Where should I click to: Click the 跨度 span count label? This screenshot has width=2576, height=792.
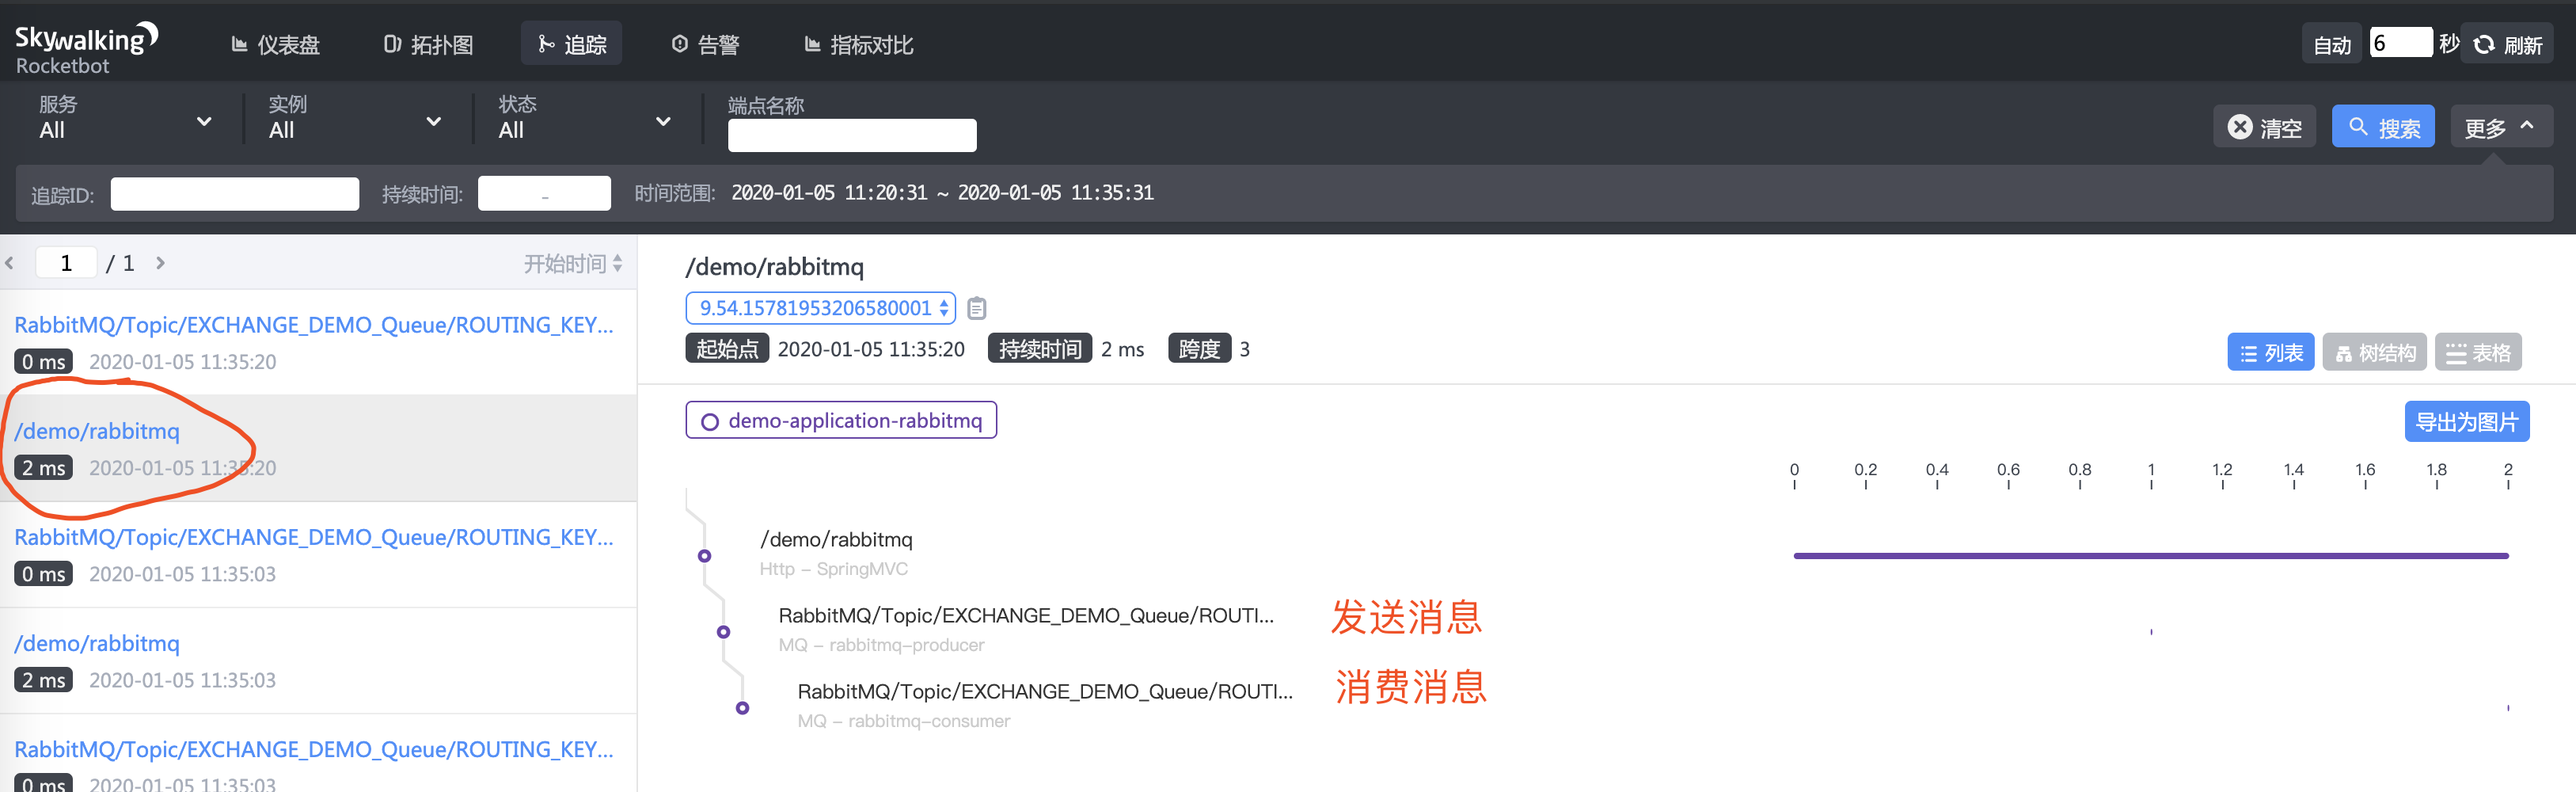1199,349
